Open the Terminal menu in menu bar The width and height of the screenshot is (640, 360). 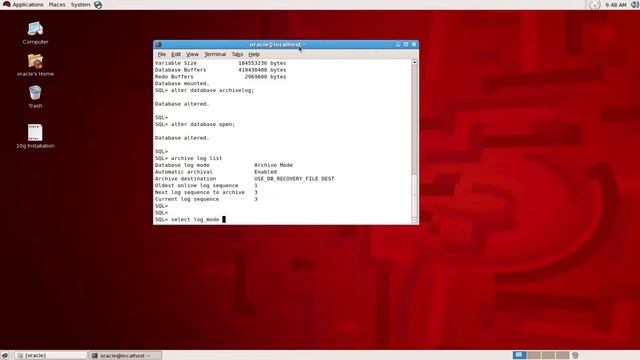coord(215,54)
